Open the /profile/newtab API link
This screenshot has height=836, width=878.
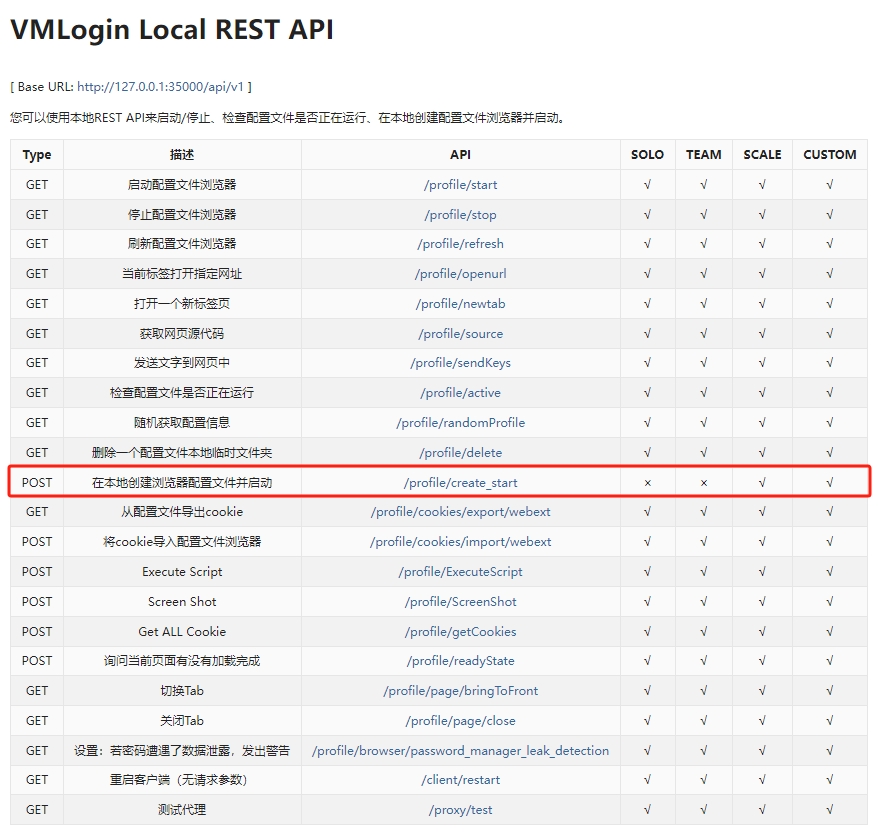[460, 303]
